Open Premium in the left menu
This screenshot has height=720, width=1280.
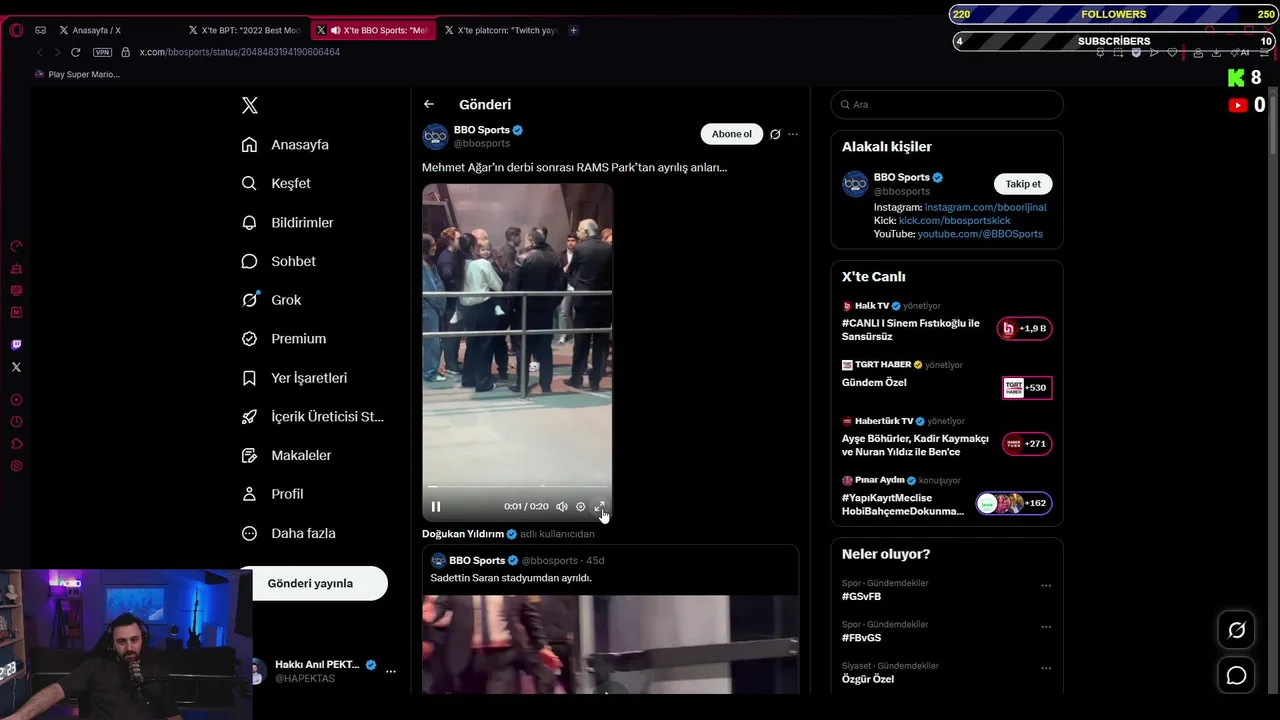[x=284, y=339]
